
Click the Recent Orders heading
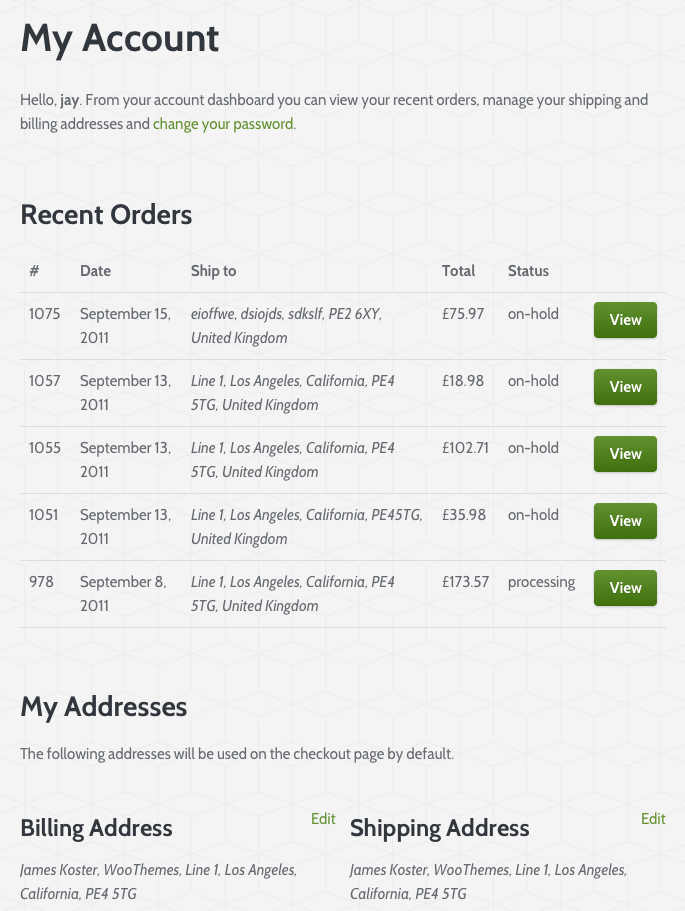(106, 215)
